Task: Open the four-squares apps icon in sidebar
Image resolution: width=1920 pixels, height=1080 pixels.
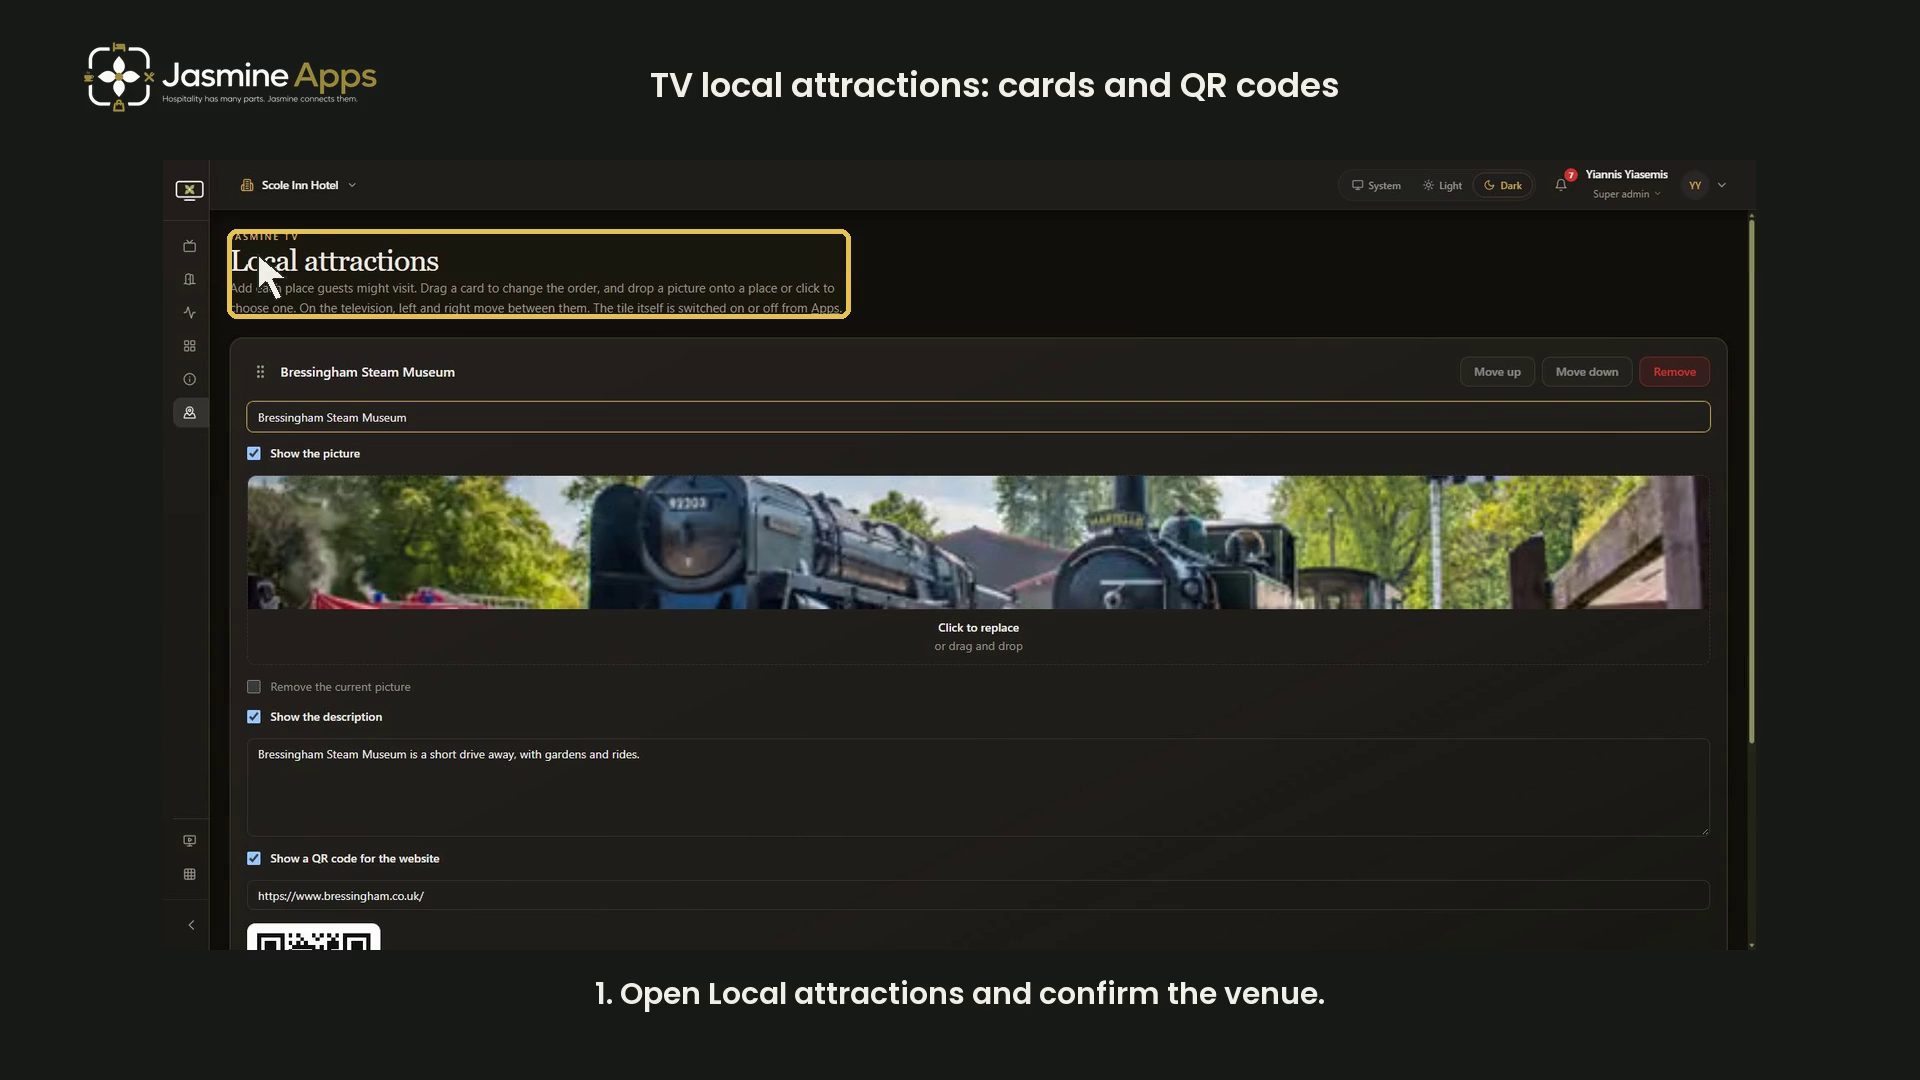Action: click(189, 346)
